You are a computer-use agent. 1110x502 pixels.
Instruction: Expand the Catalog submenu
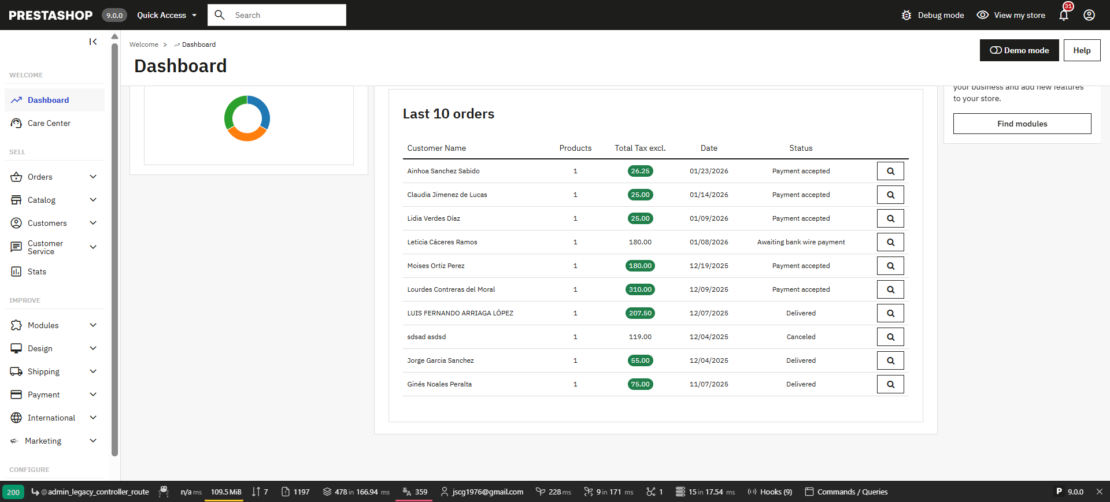[x=93, y=200]
